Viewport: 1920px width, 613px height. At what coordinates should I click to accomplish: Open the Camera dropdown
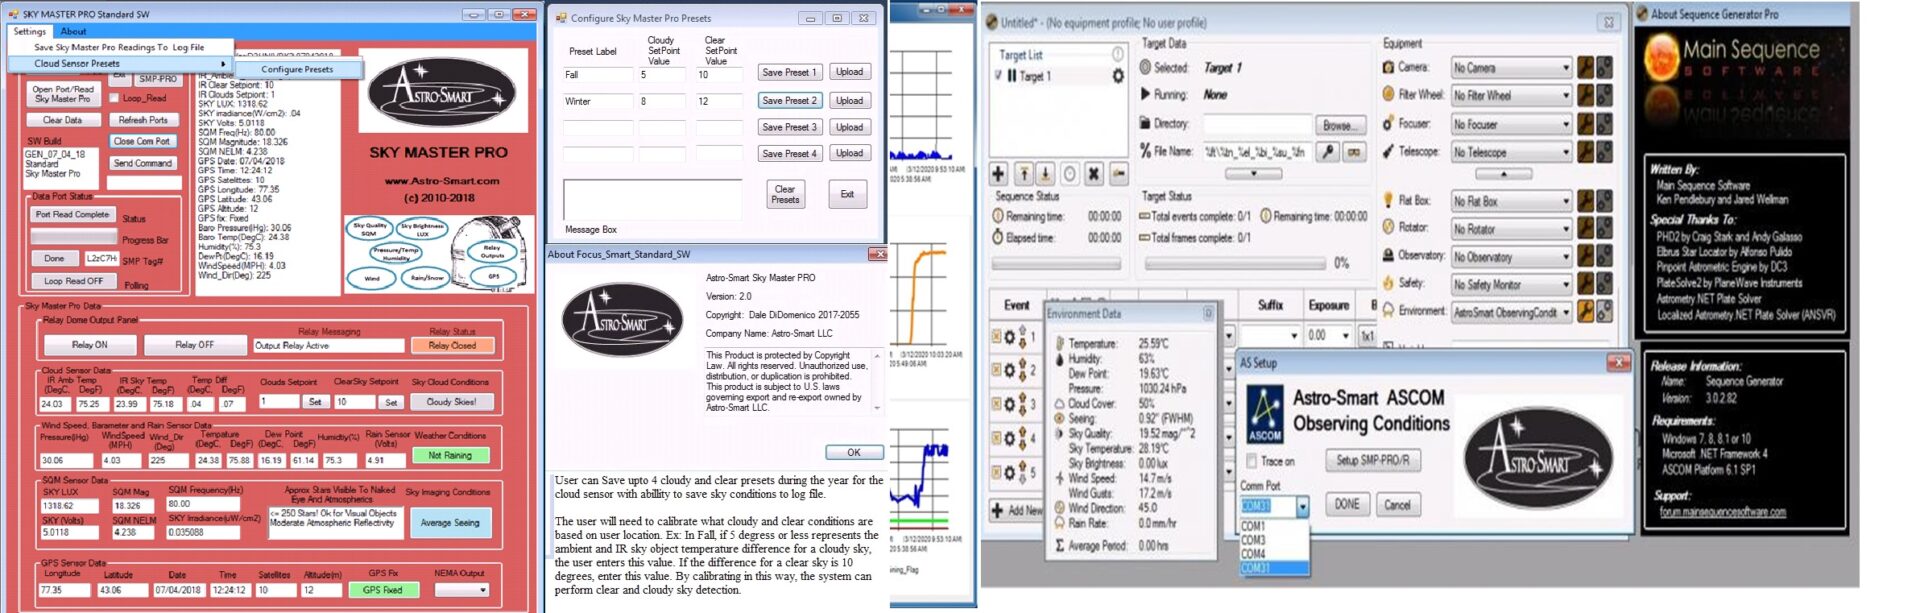(1511, 68)
